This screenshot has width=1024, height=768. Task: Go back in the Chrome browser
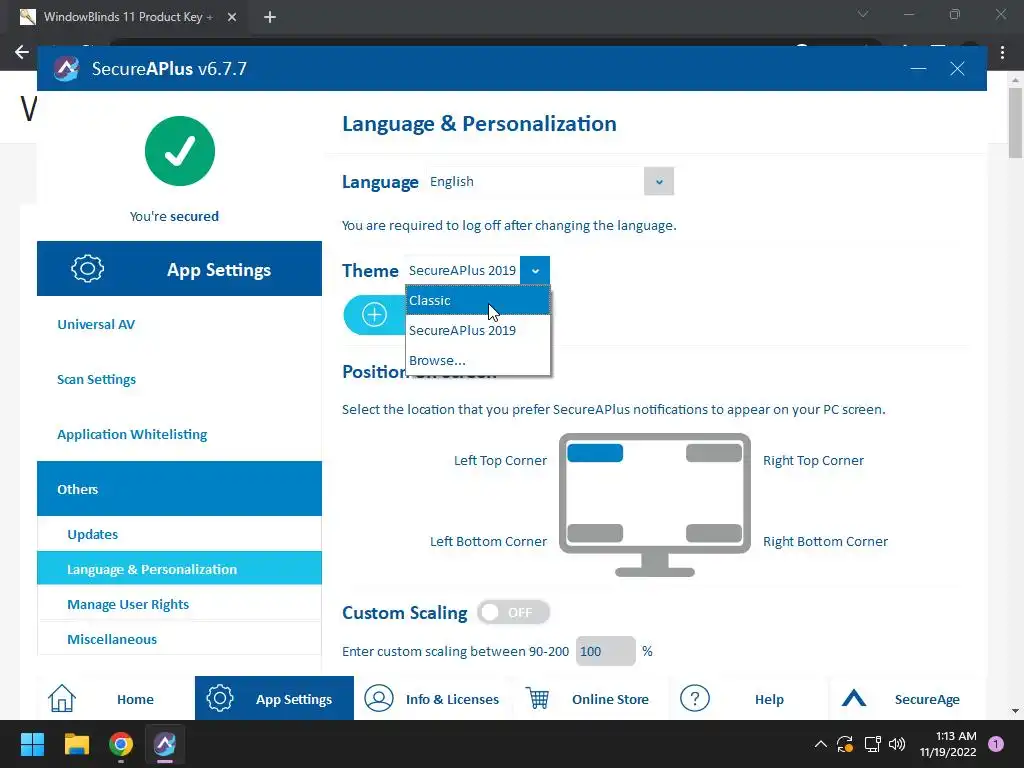[x=22, y=52]
